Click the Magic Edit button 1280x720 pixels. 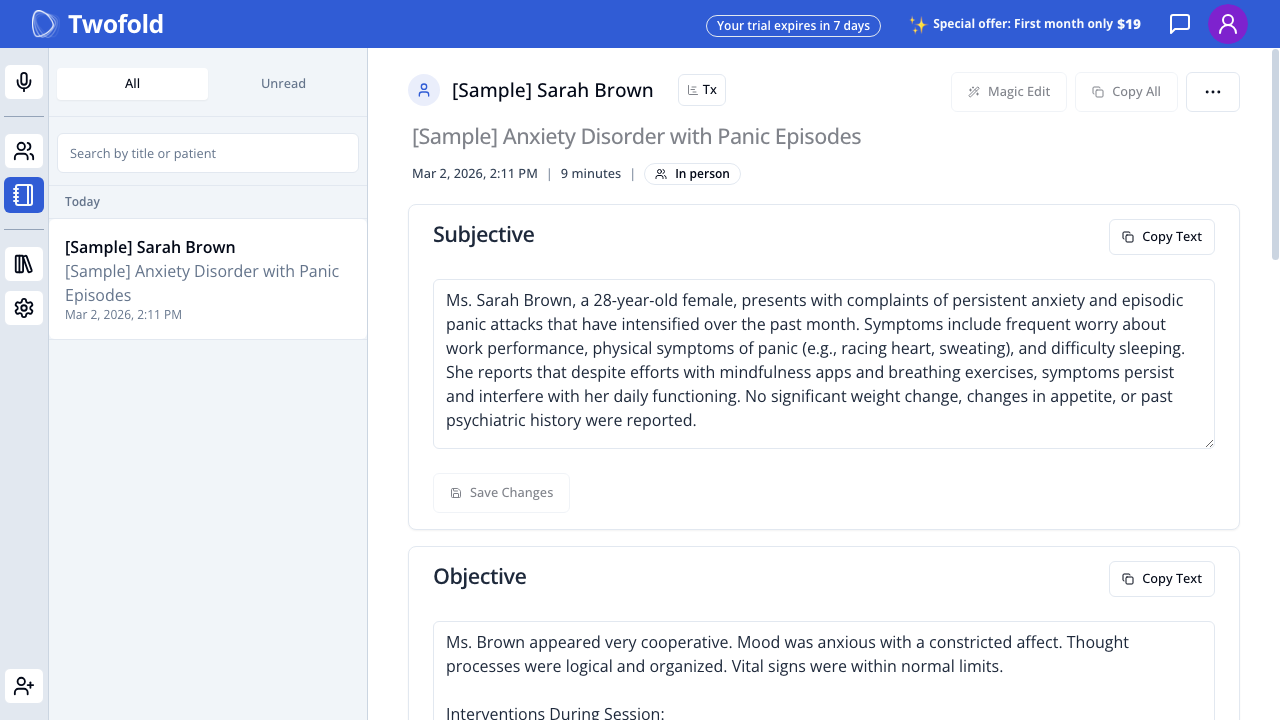(1009, 92)
